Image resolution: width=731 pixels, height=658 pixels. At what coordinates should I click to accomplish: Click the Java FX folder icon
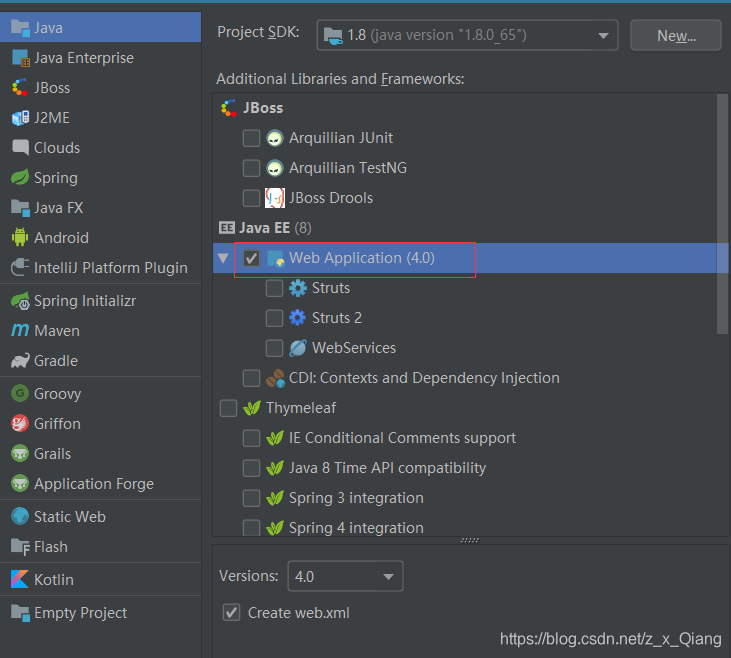(20, 208)
